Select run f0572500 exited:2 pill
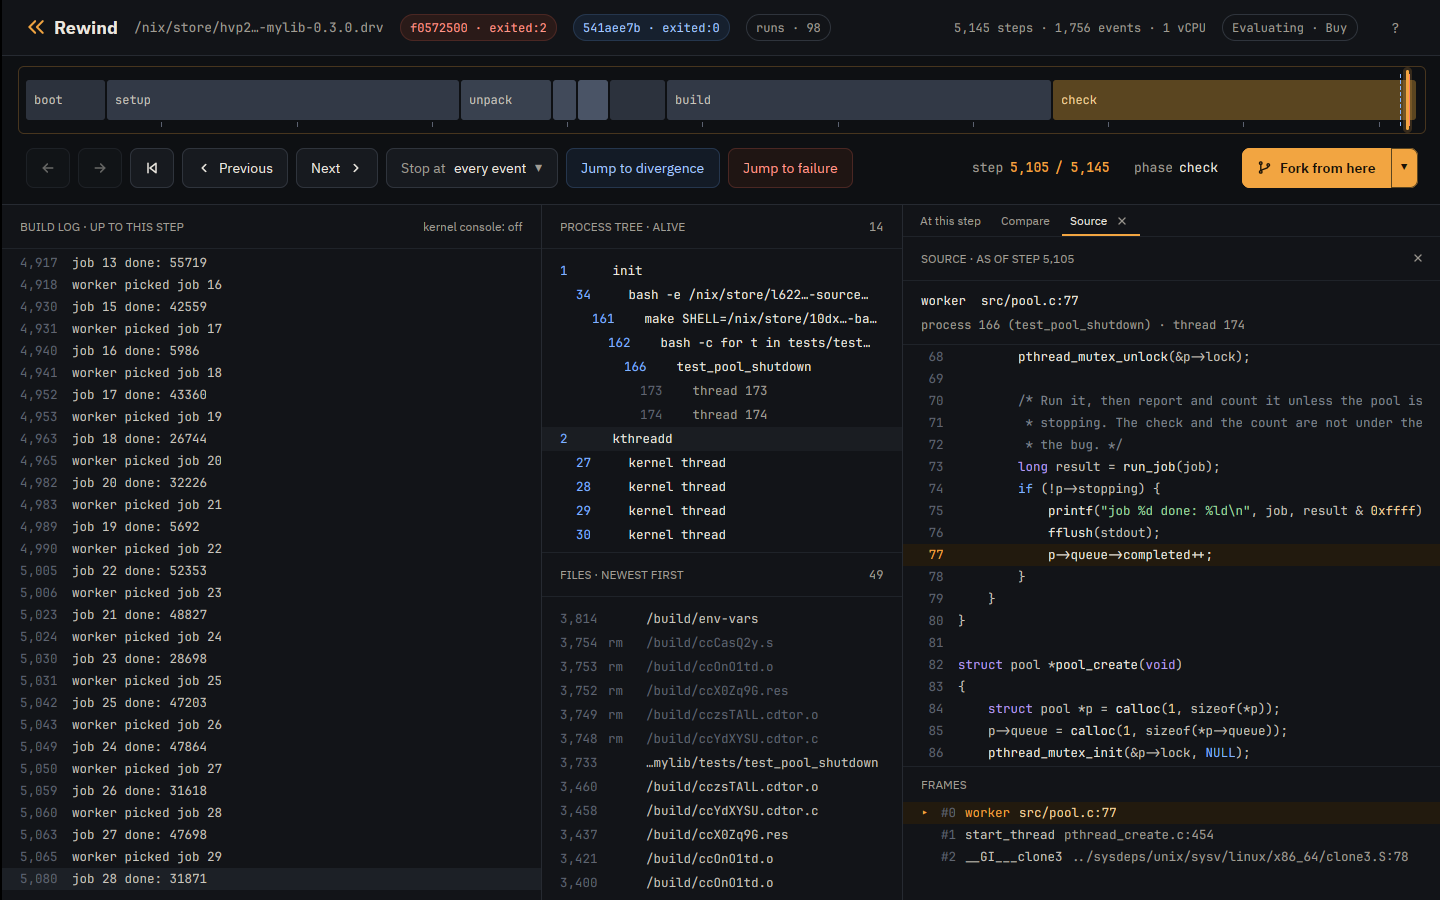Image resolution: width=1440 pixels, height=900 pixels. coord(478,28)
